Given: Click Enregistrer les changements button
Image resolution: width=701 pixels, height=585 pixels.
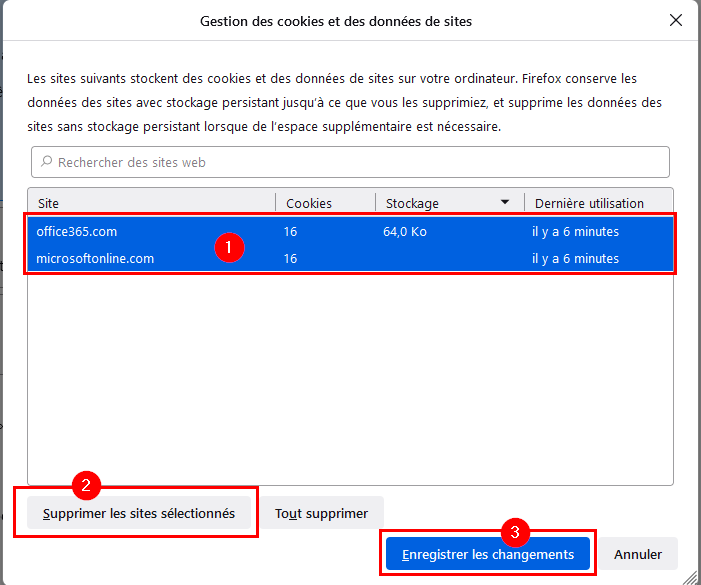Looking at the screenshot, I should pos(488,554).
